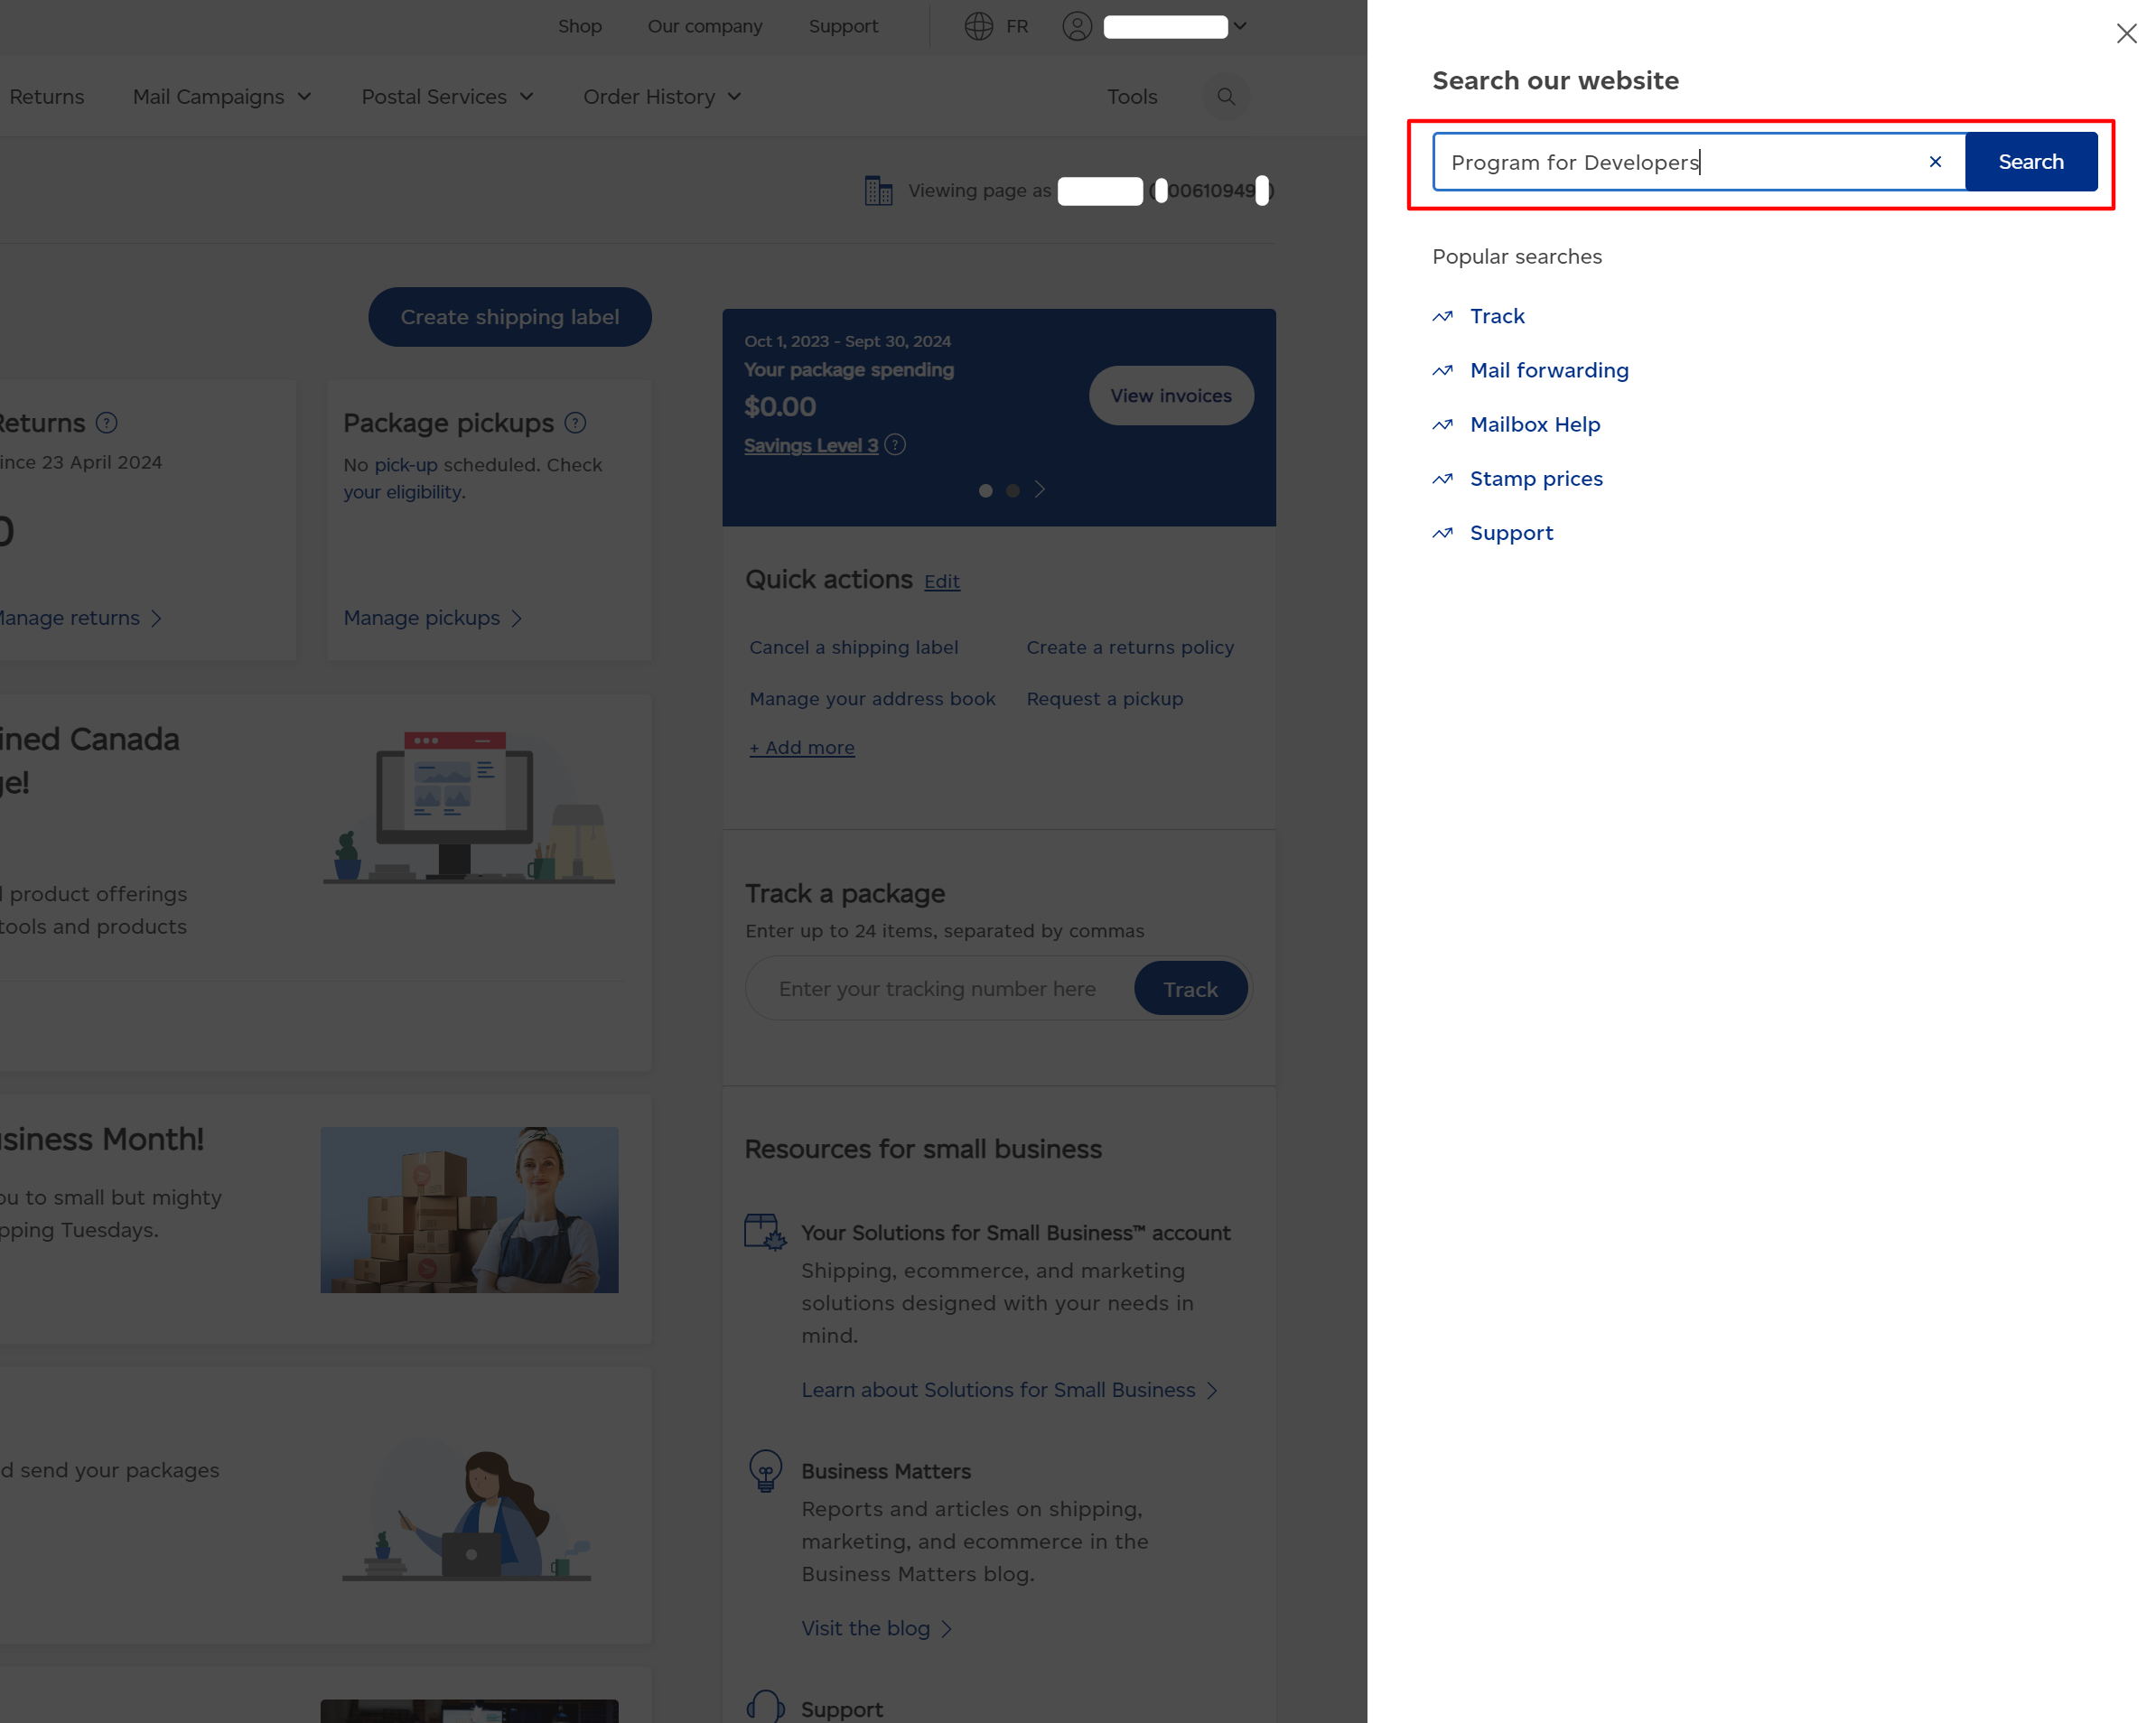Open the your eligibility link

tap(404, 492)
